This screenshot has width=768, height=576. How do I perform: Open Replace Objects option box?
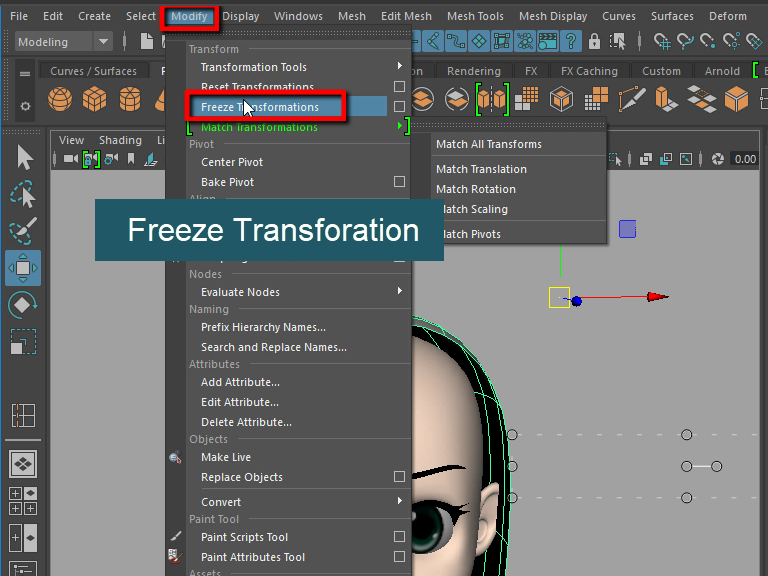[399, 477]
